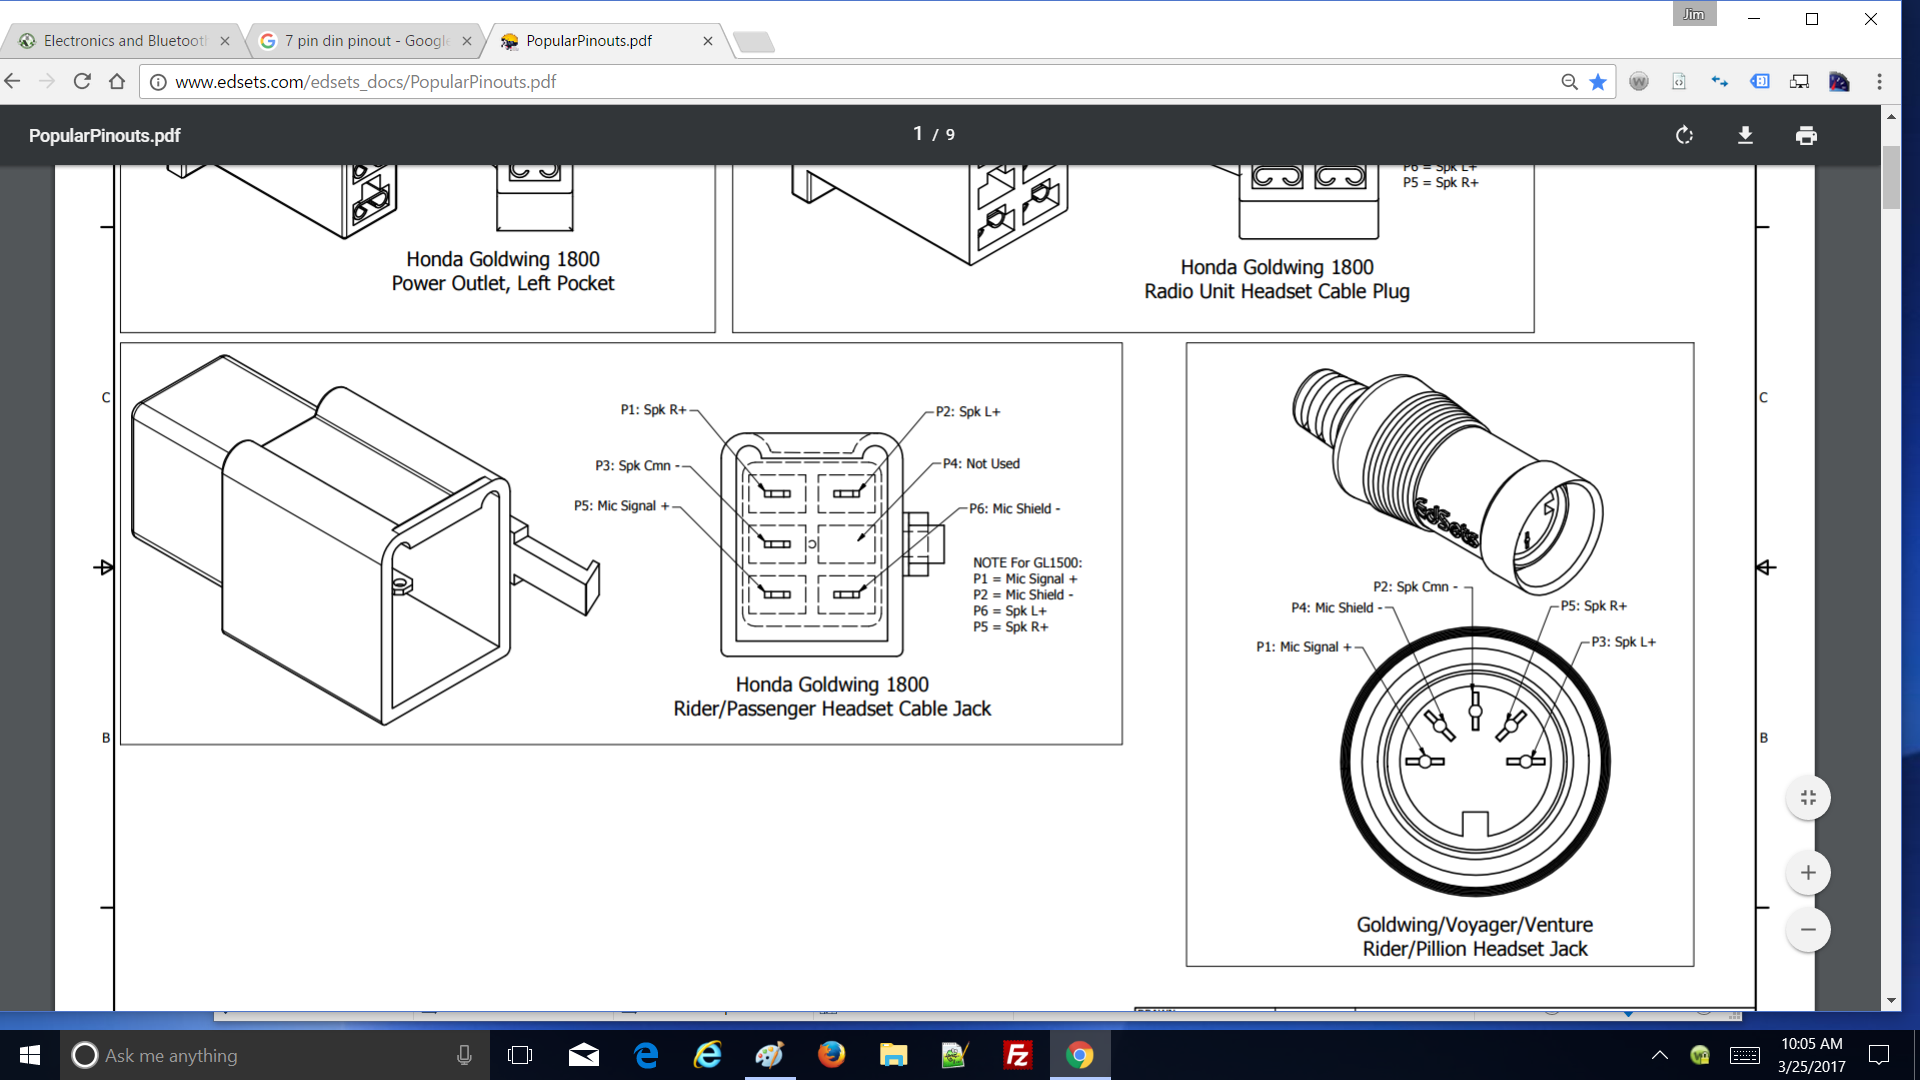Screen dimensions: 1920x1080
Task: Click the extension icon with the blue double arrows
Action: click(x=1719, y=82)
